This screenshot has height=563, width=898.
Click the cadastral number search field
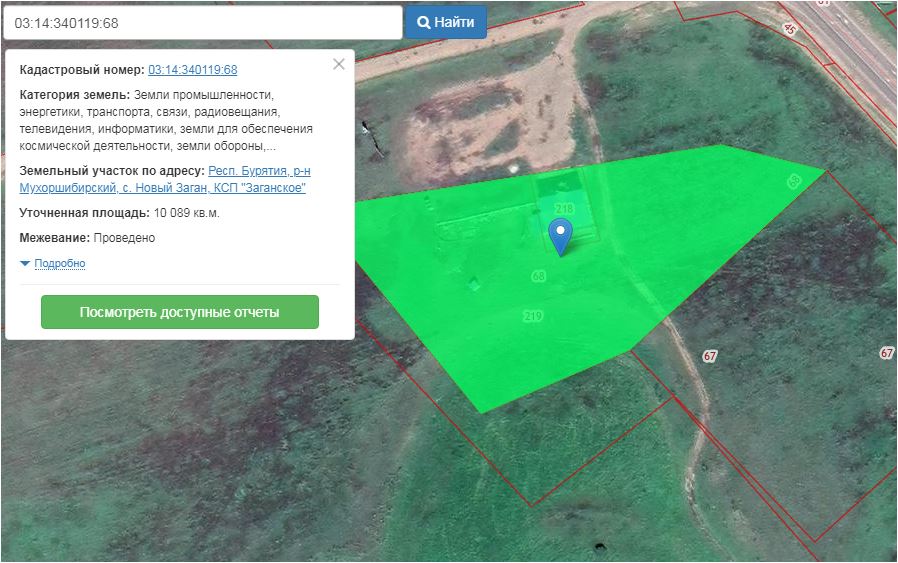tap(202, 22)
